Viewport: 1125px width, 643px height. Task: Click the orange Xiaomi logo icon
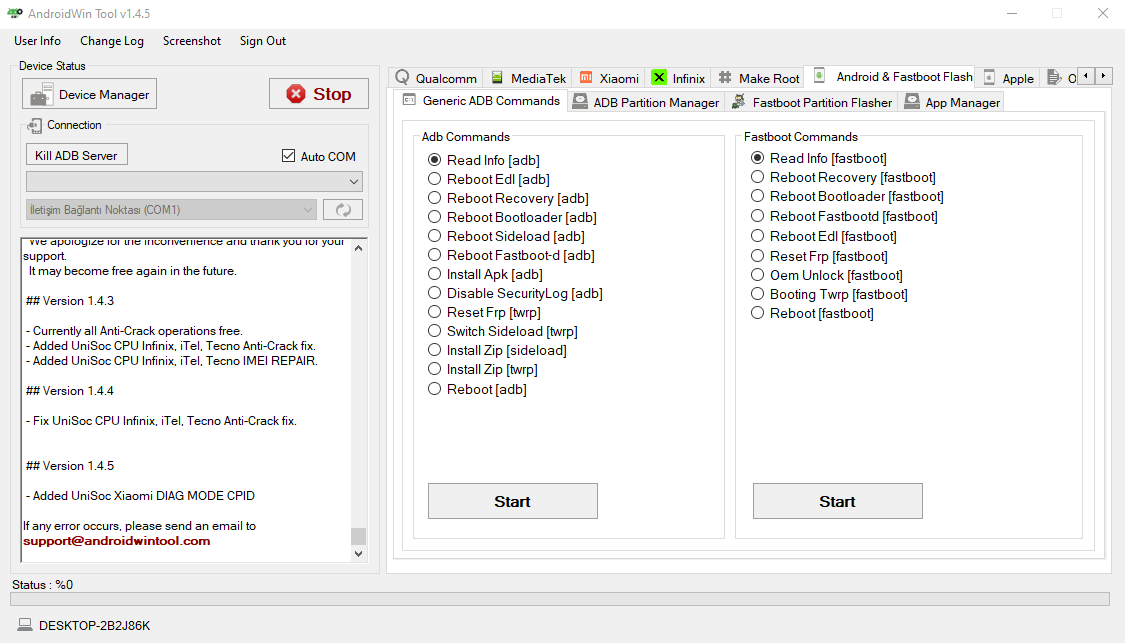coord(586,78)
